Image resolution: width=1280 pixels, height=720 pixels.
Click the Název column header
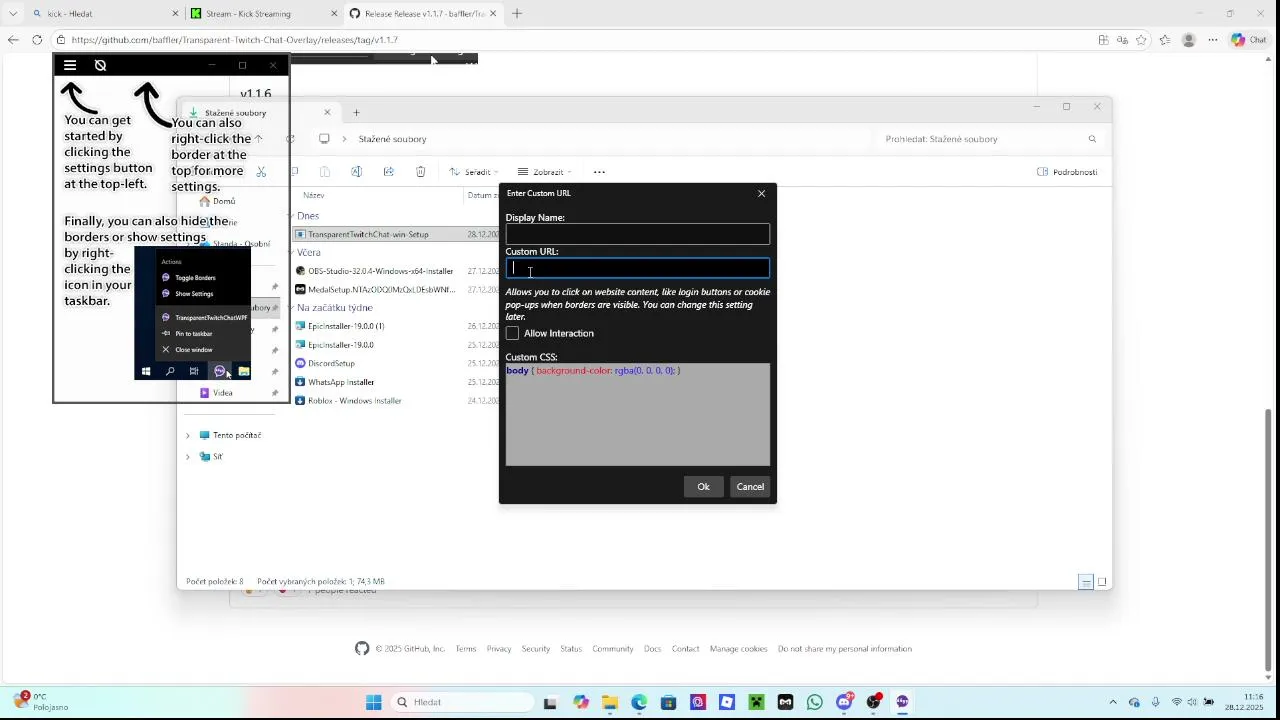[x=314, y=195]
